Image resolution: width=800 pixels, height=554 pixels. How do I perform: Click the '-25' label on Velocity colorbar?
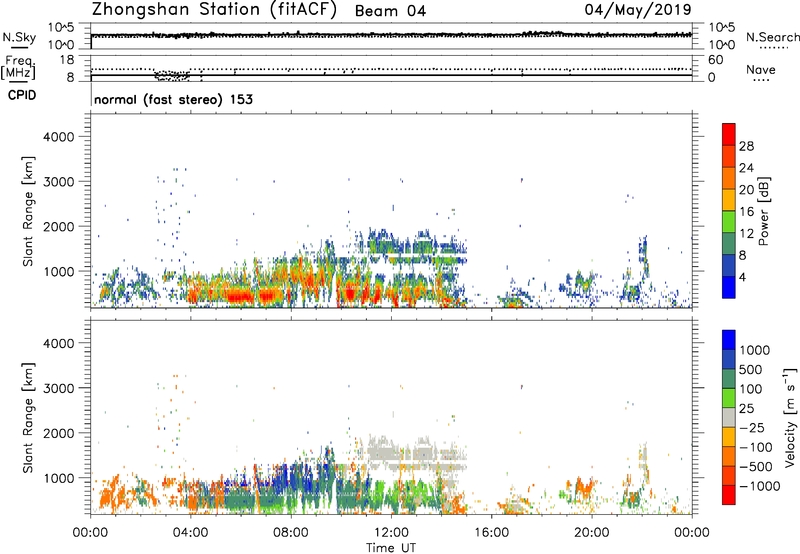(x=752, y=428)
